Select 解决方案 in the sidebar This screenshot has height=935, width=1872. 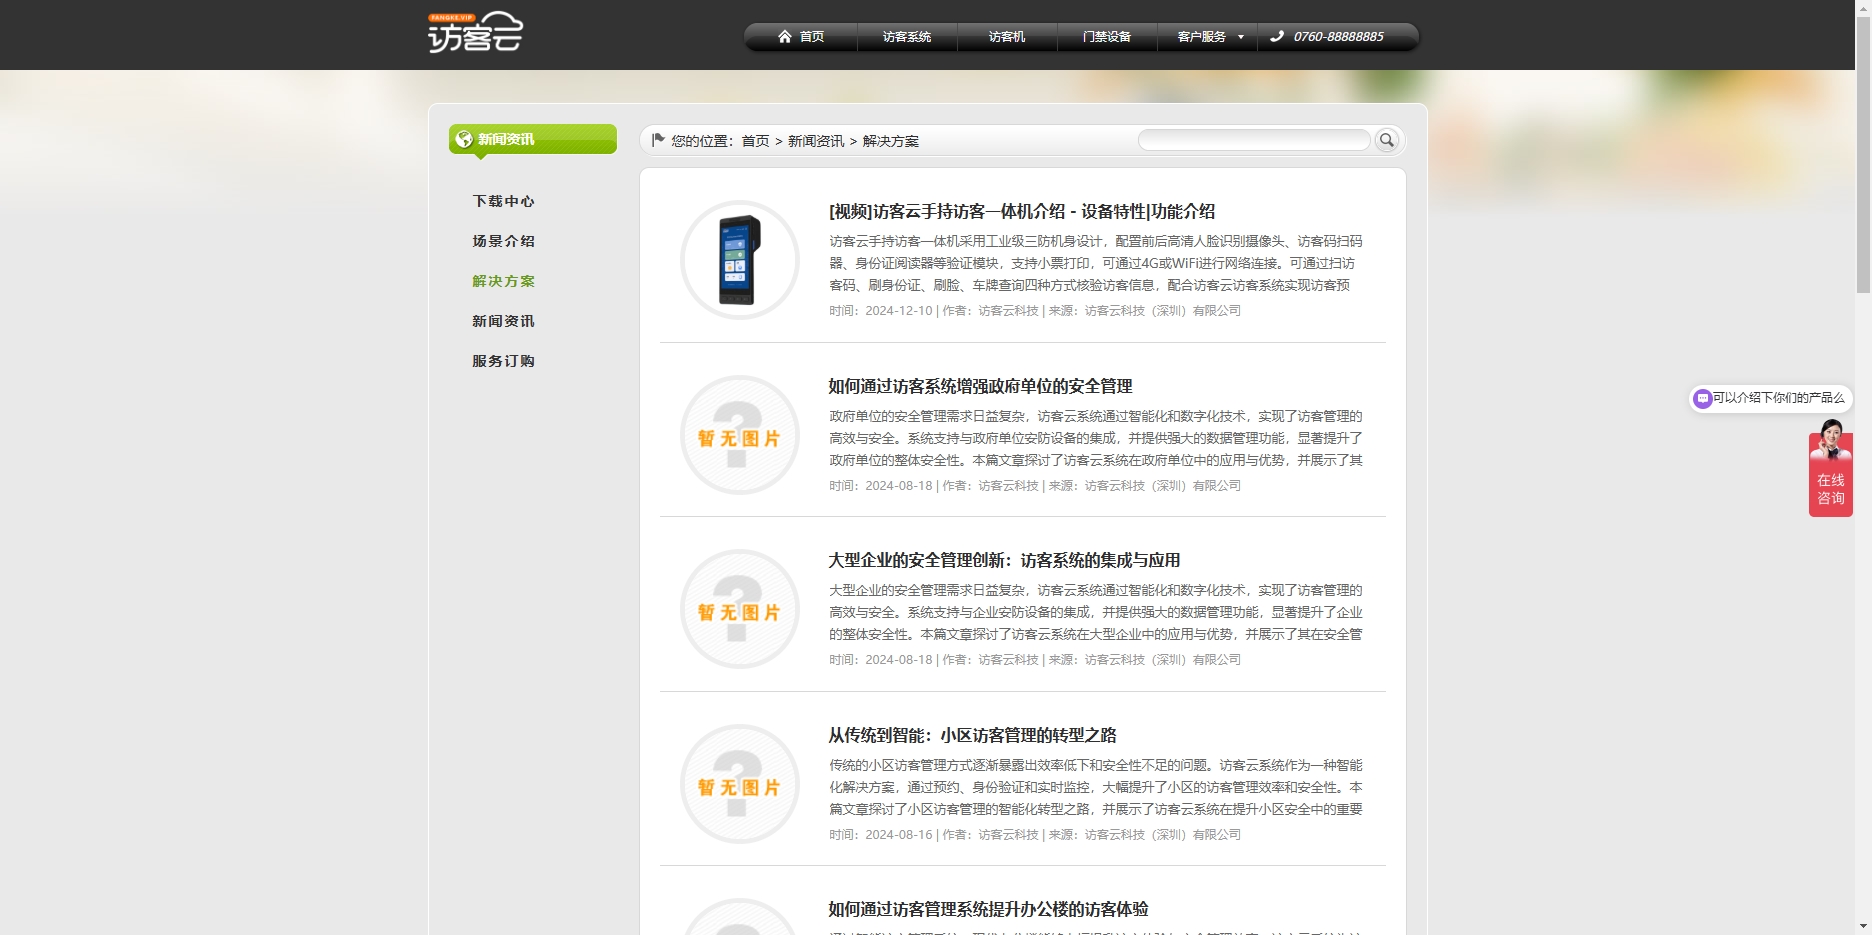point(504,281)
